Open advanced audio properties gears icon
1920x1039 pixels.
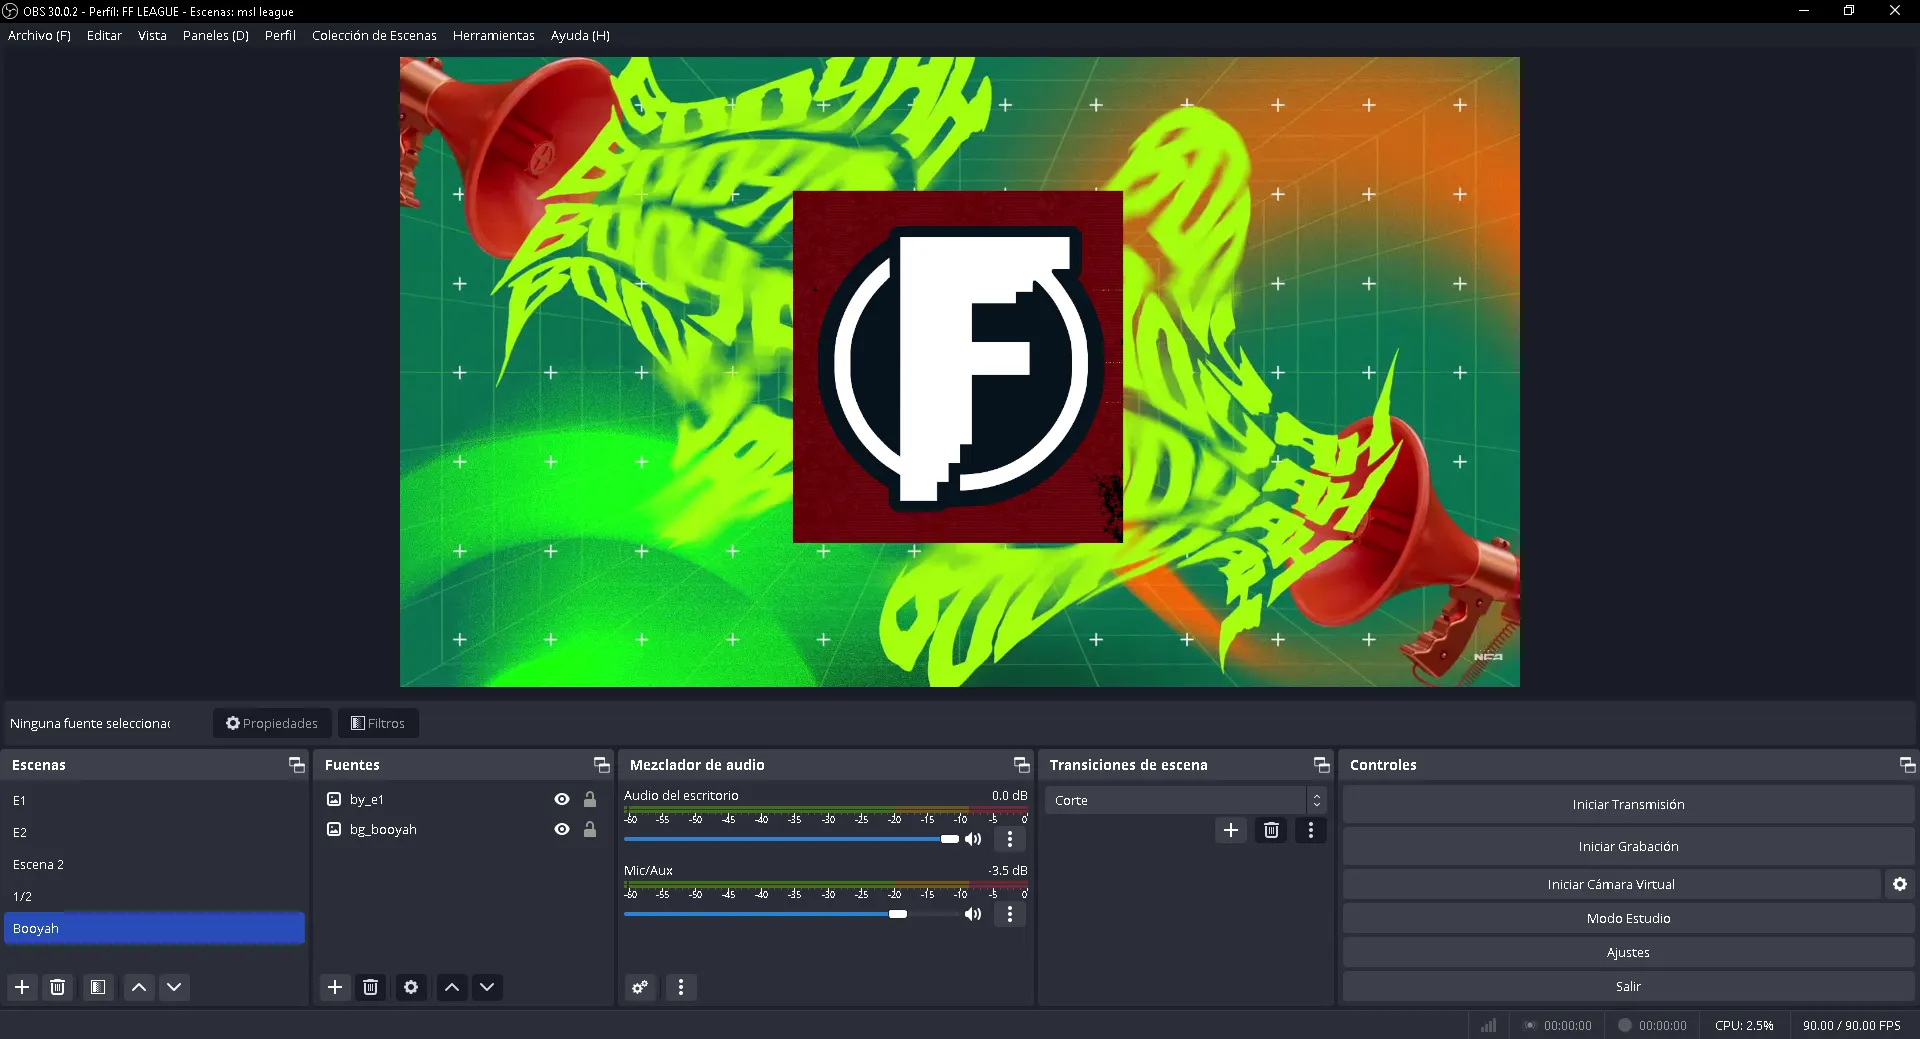pos(640,987)
